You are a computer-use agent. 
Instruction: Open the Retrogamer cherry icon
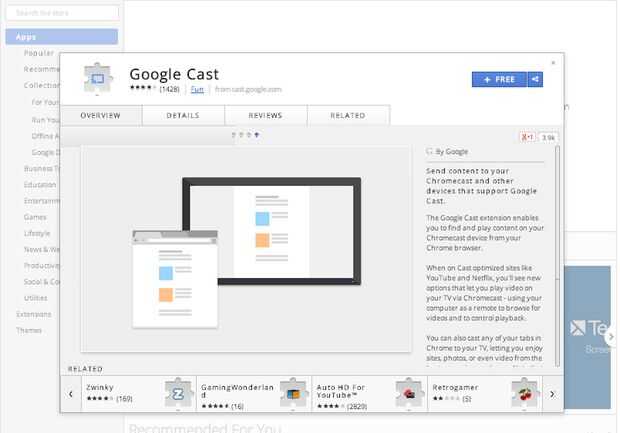pyautogui.click(x=524, y=393)
